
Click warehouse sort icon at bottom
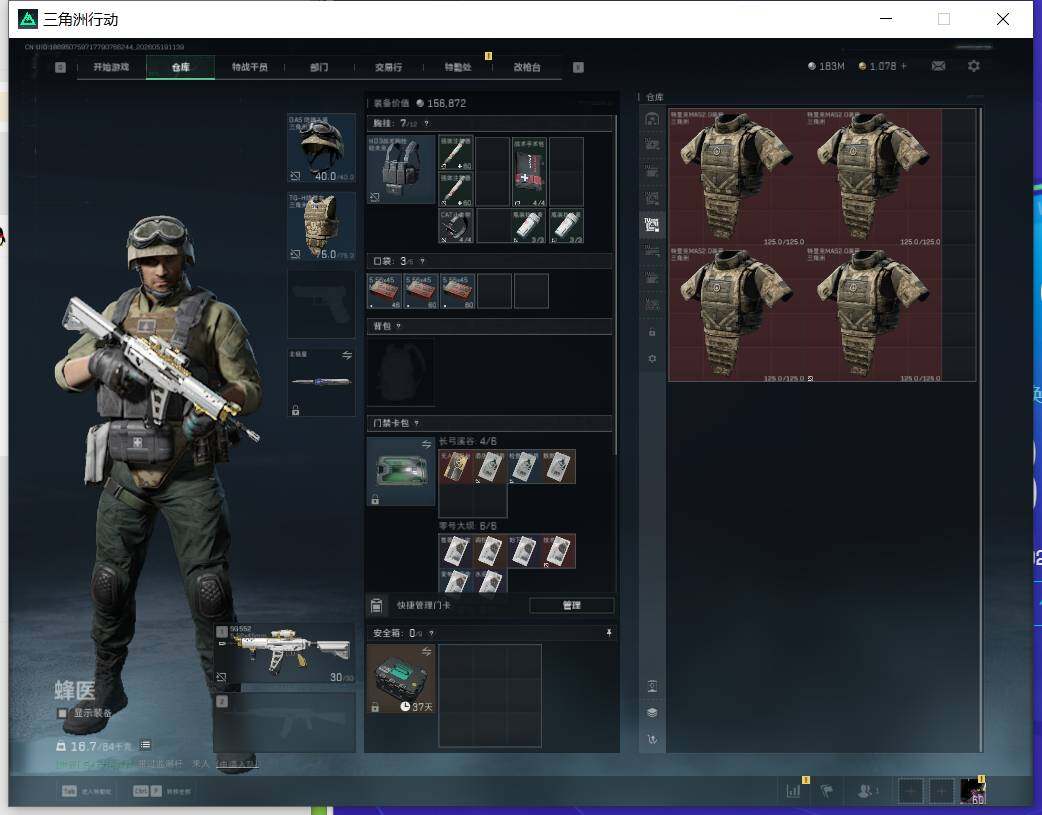[652, 739]
